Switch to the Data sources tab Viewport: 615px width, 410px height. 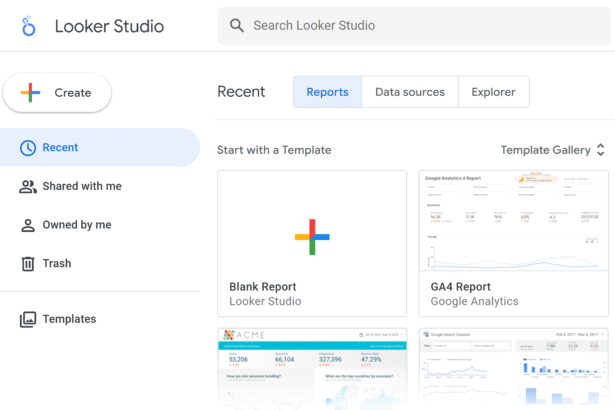coord(409,92)
